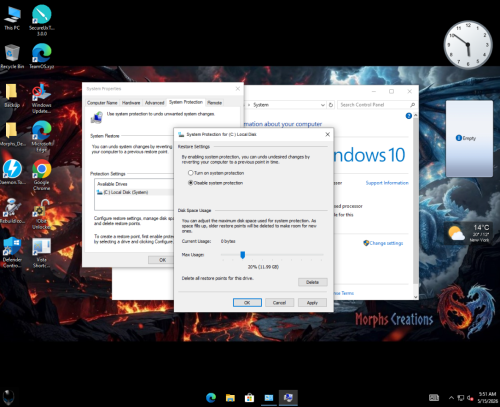Click the Max Usage slider thumb
The height and width of the screenshot is (407, 500).
[x=243, y=255]
